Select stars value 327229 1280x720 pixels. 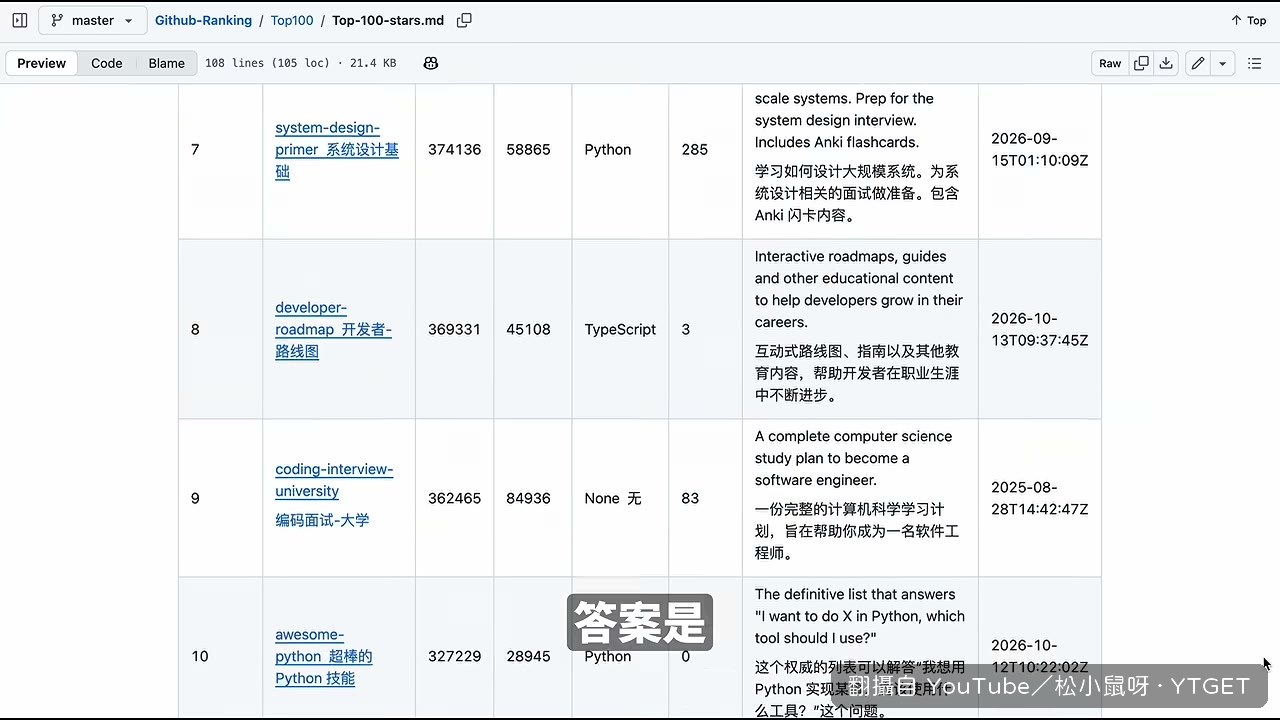[x=454, y=656]
